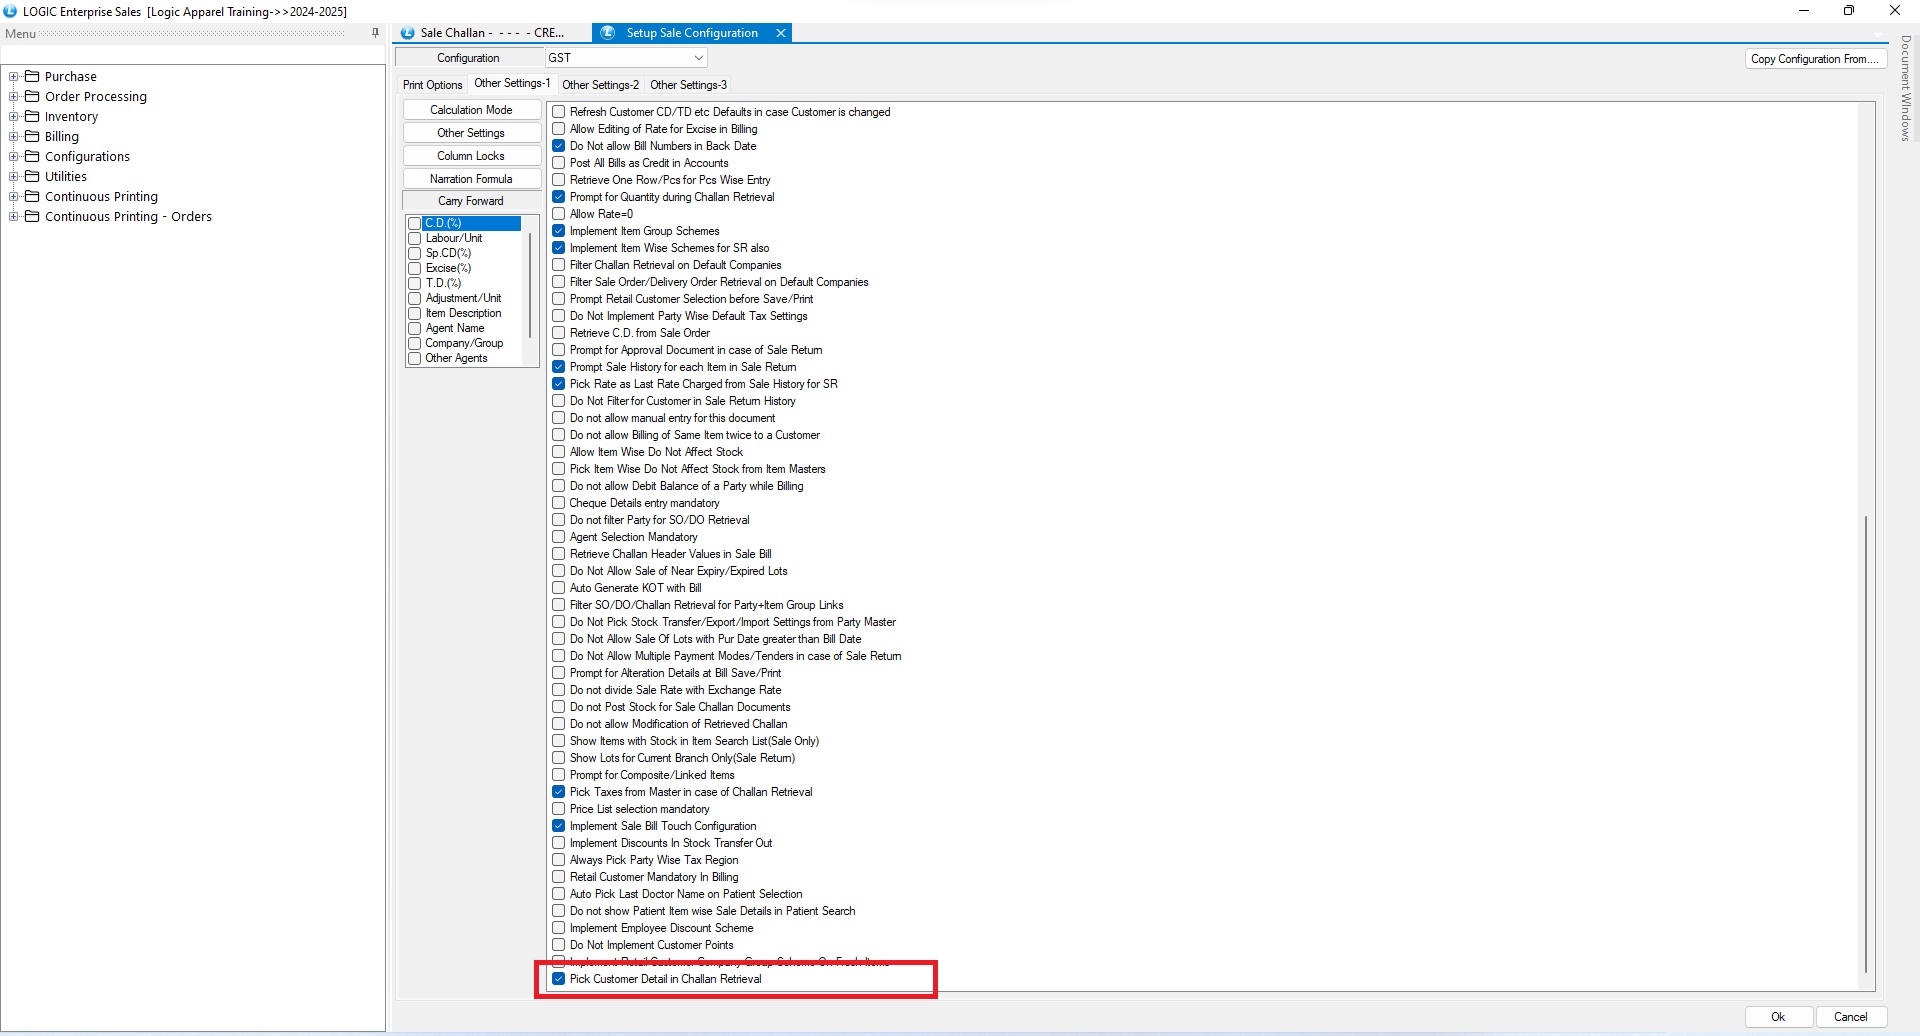
Task: Open the GST configuration dropdown
Action: [x=698, y=58]
